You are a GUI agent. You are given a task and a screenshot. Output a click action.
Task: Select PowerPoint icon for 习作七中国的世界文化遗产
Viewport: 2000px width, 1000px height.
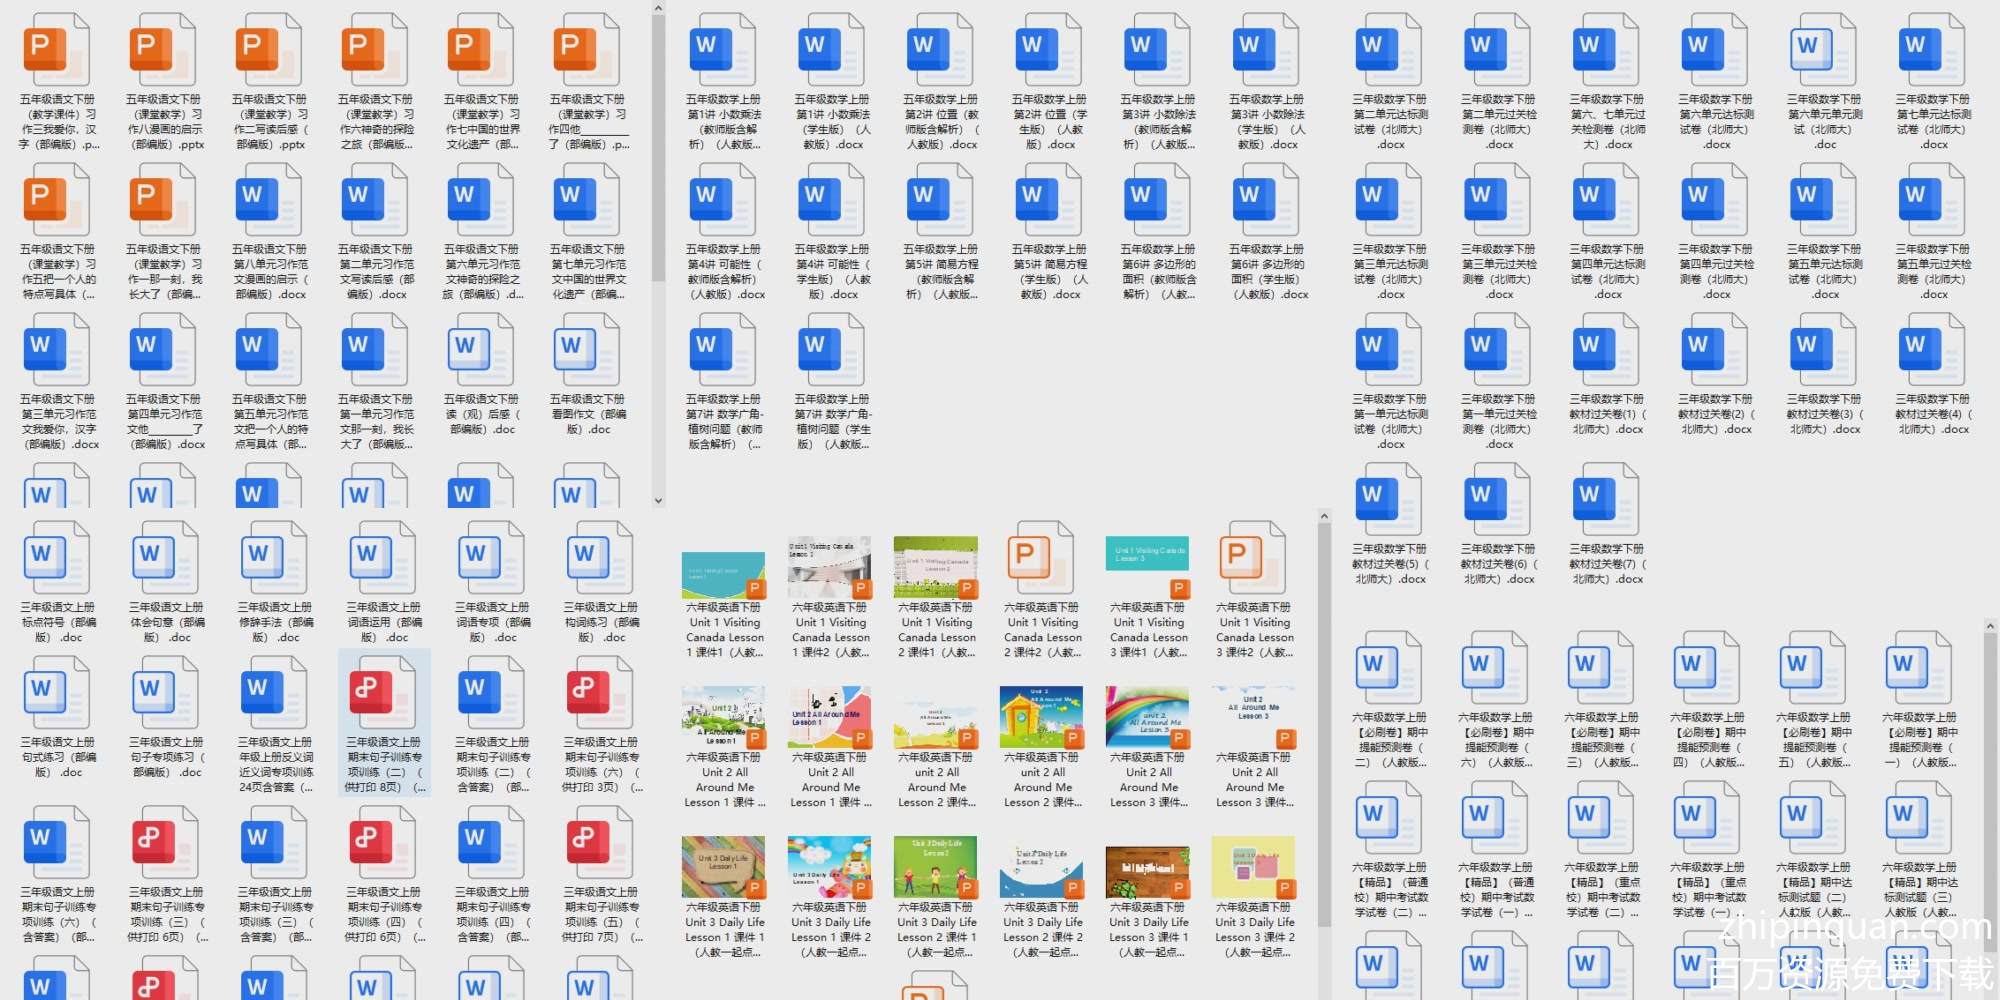482,48
